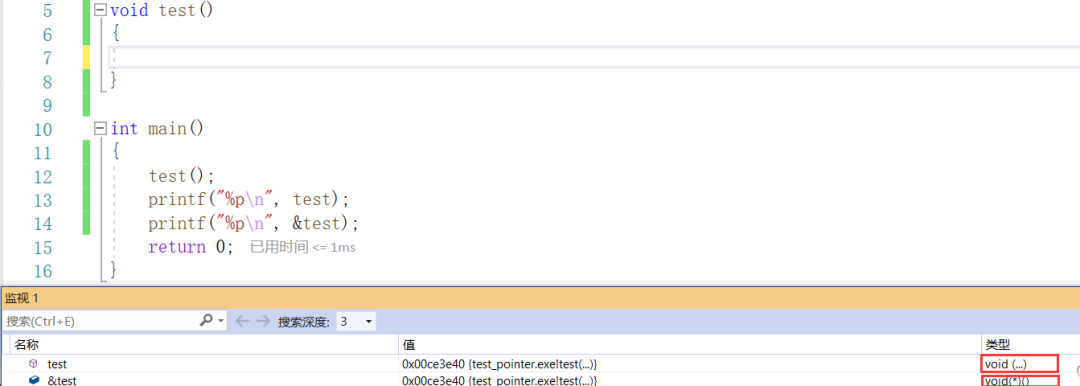Select the 监视 1 panel title

coord(22,298)
